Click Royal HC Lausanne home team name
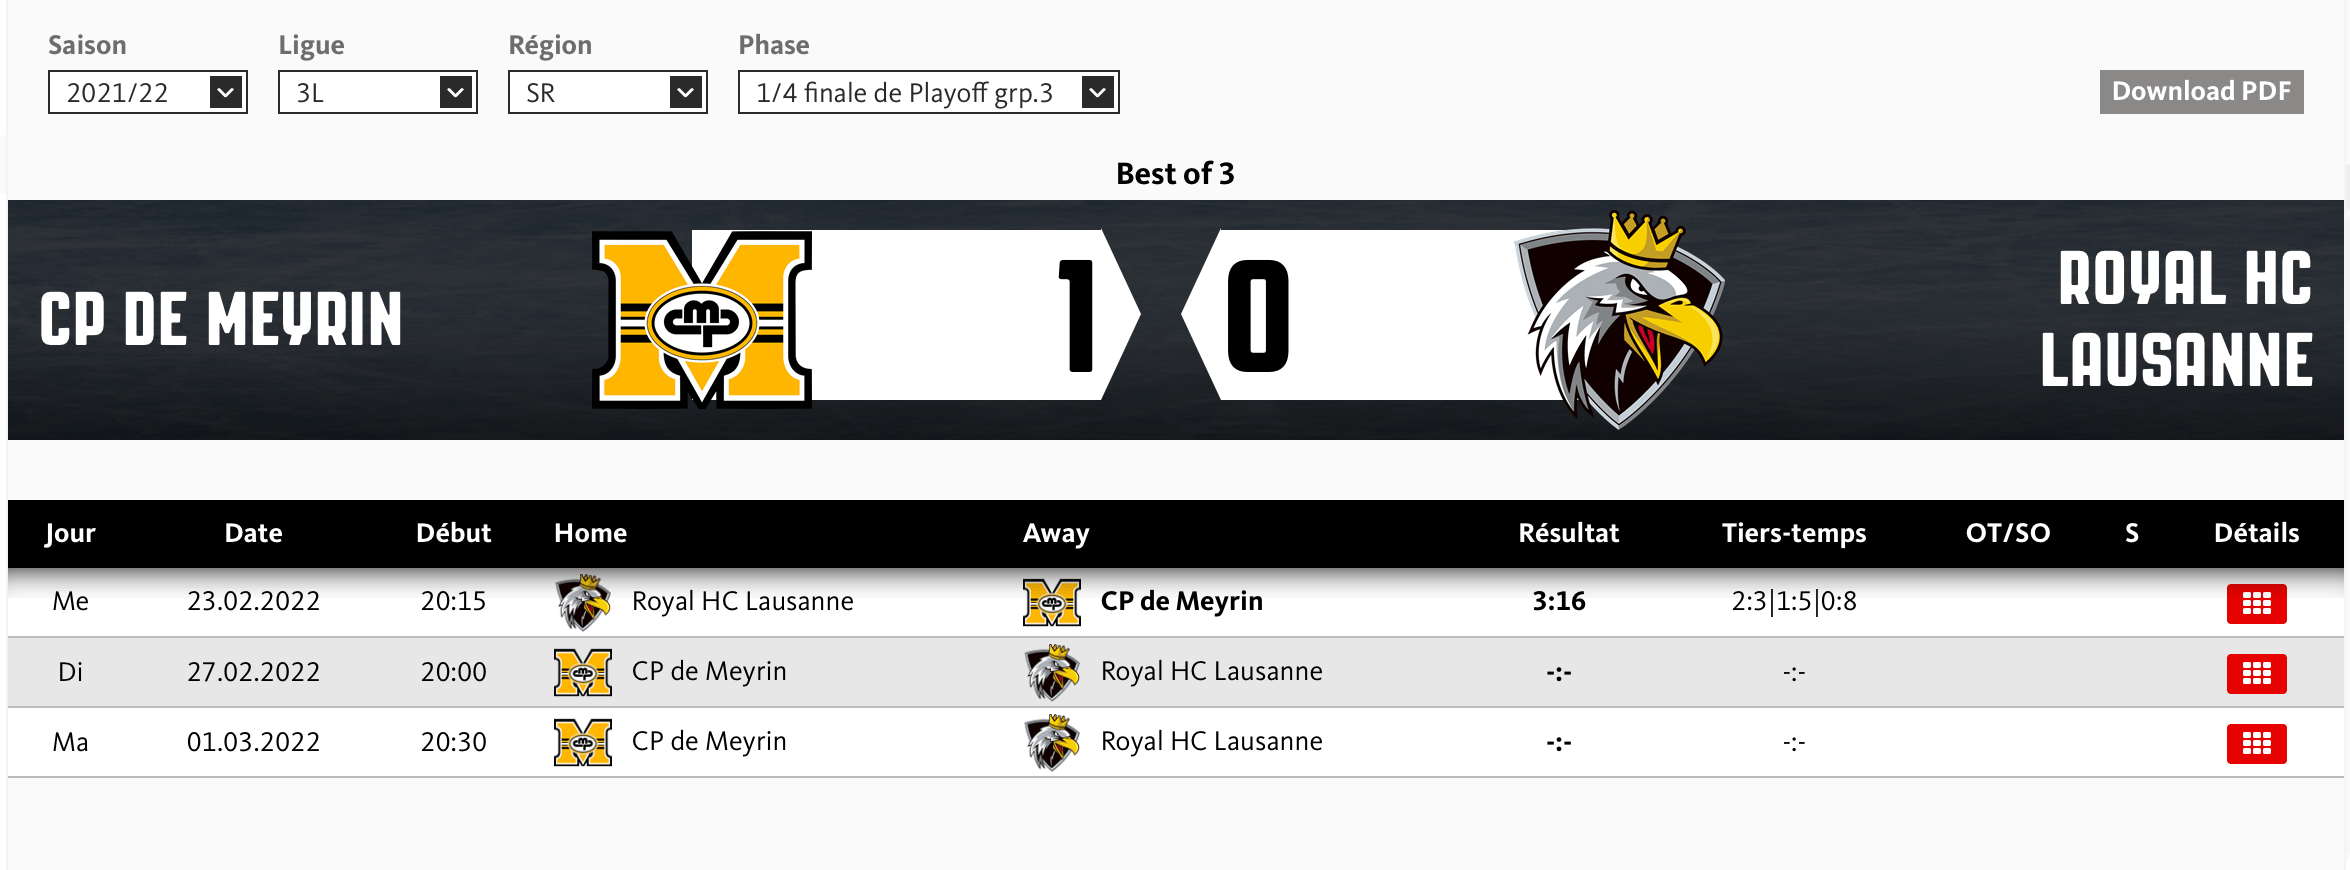This screenshot has height=870, width=2350. click(x=742, y=601)
